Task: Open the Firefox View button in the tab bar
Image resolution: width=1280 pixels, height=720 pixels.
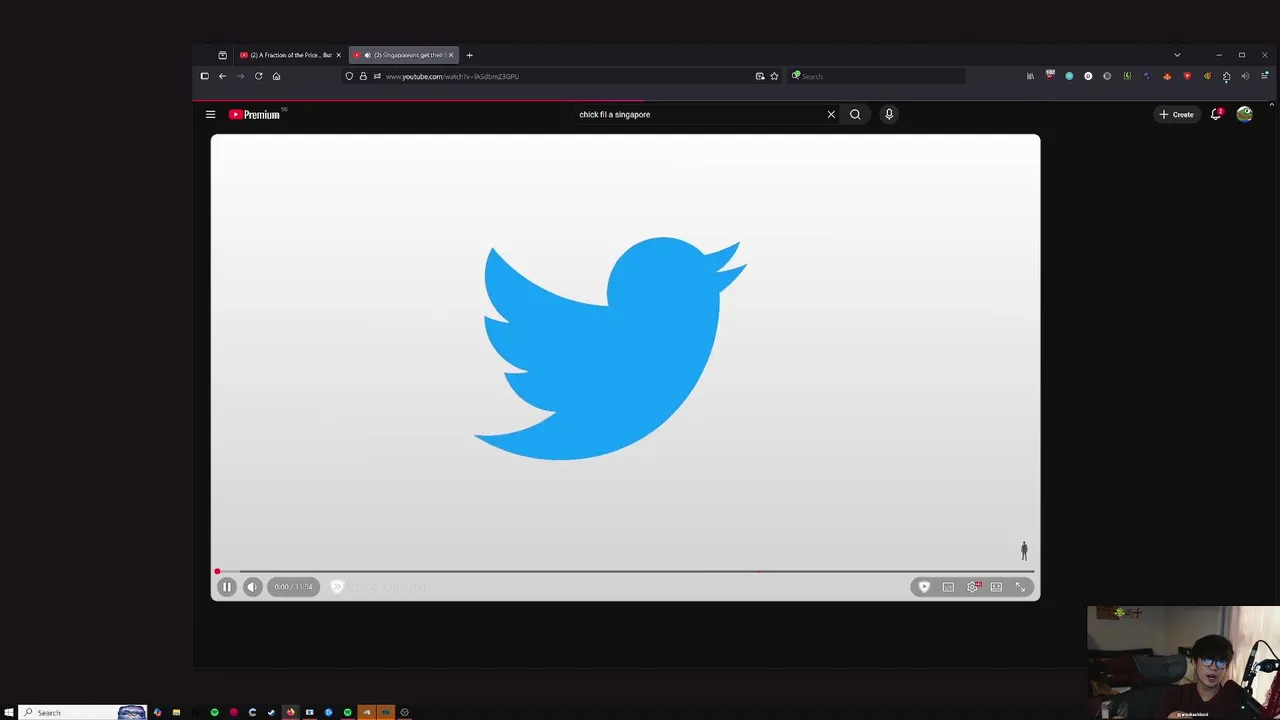Action: (x=222, y=55)
